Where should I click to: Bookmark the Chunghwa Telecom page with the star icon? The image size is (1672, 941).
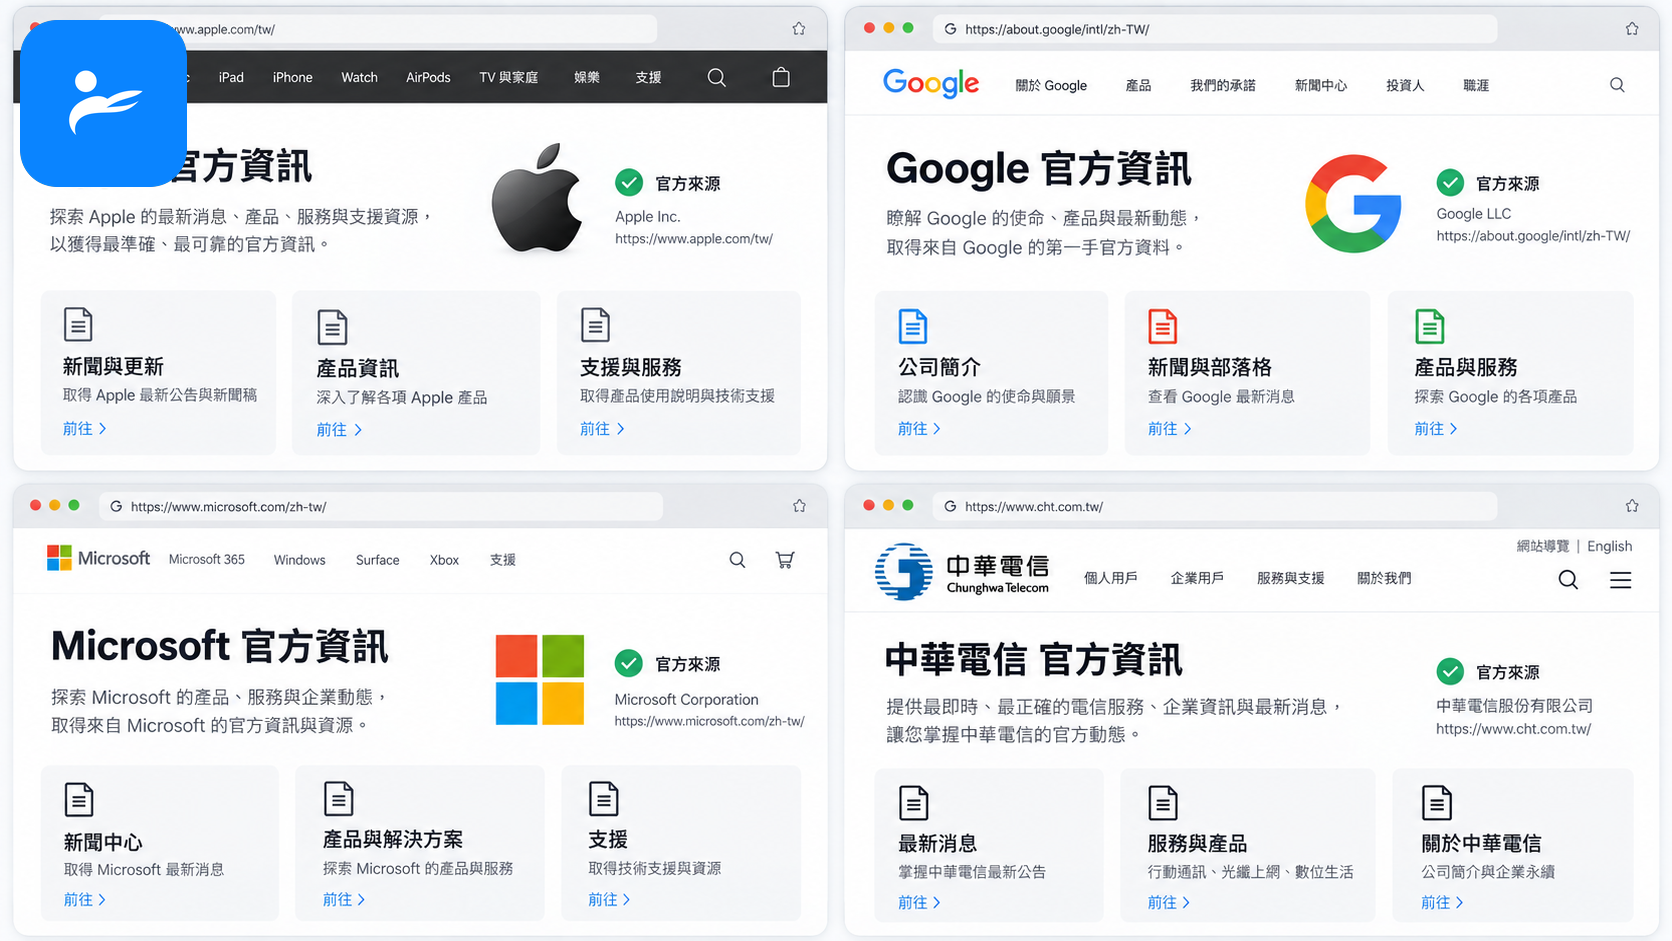1632,506
